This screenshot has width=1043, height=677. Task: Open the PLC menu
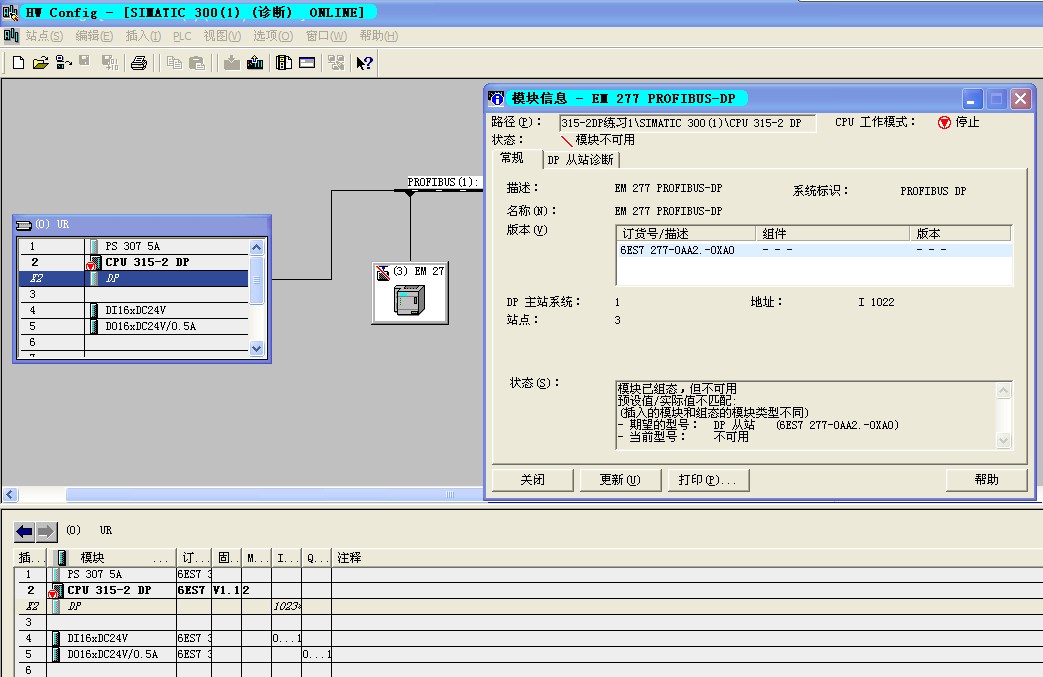coord(182,36)
